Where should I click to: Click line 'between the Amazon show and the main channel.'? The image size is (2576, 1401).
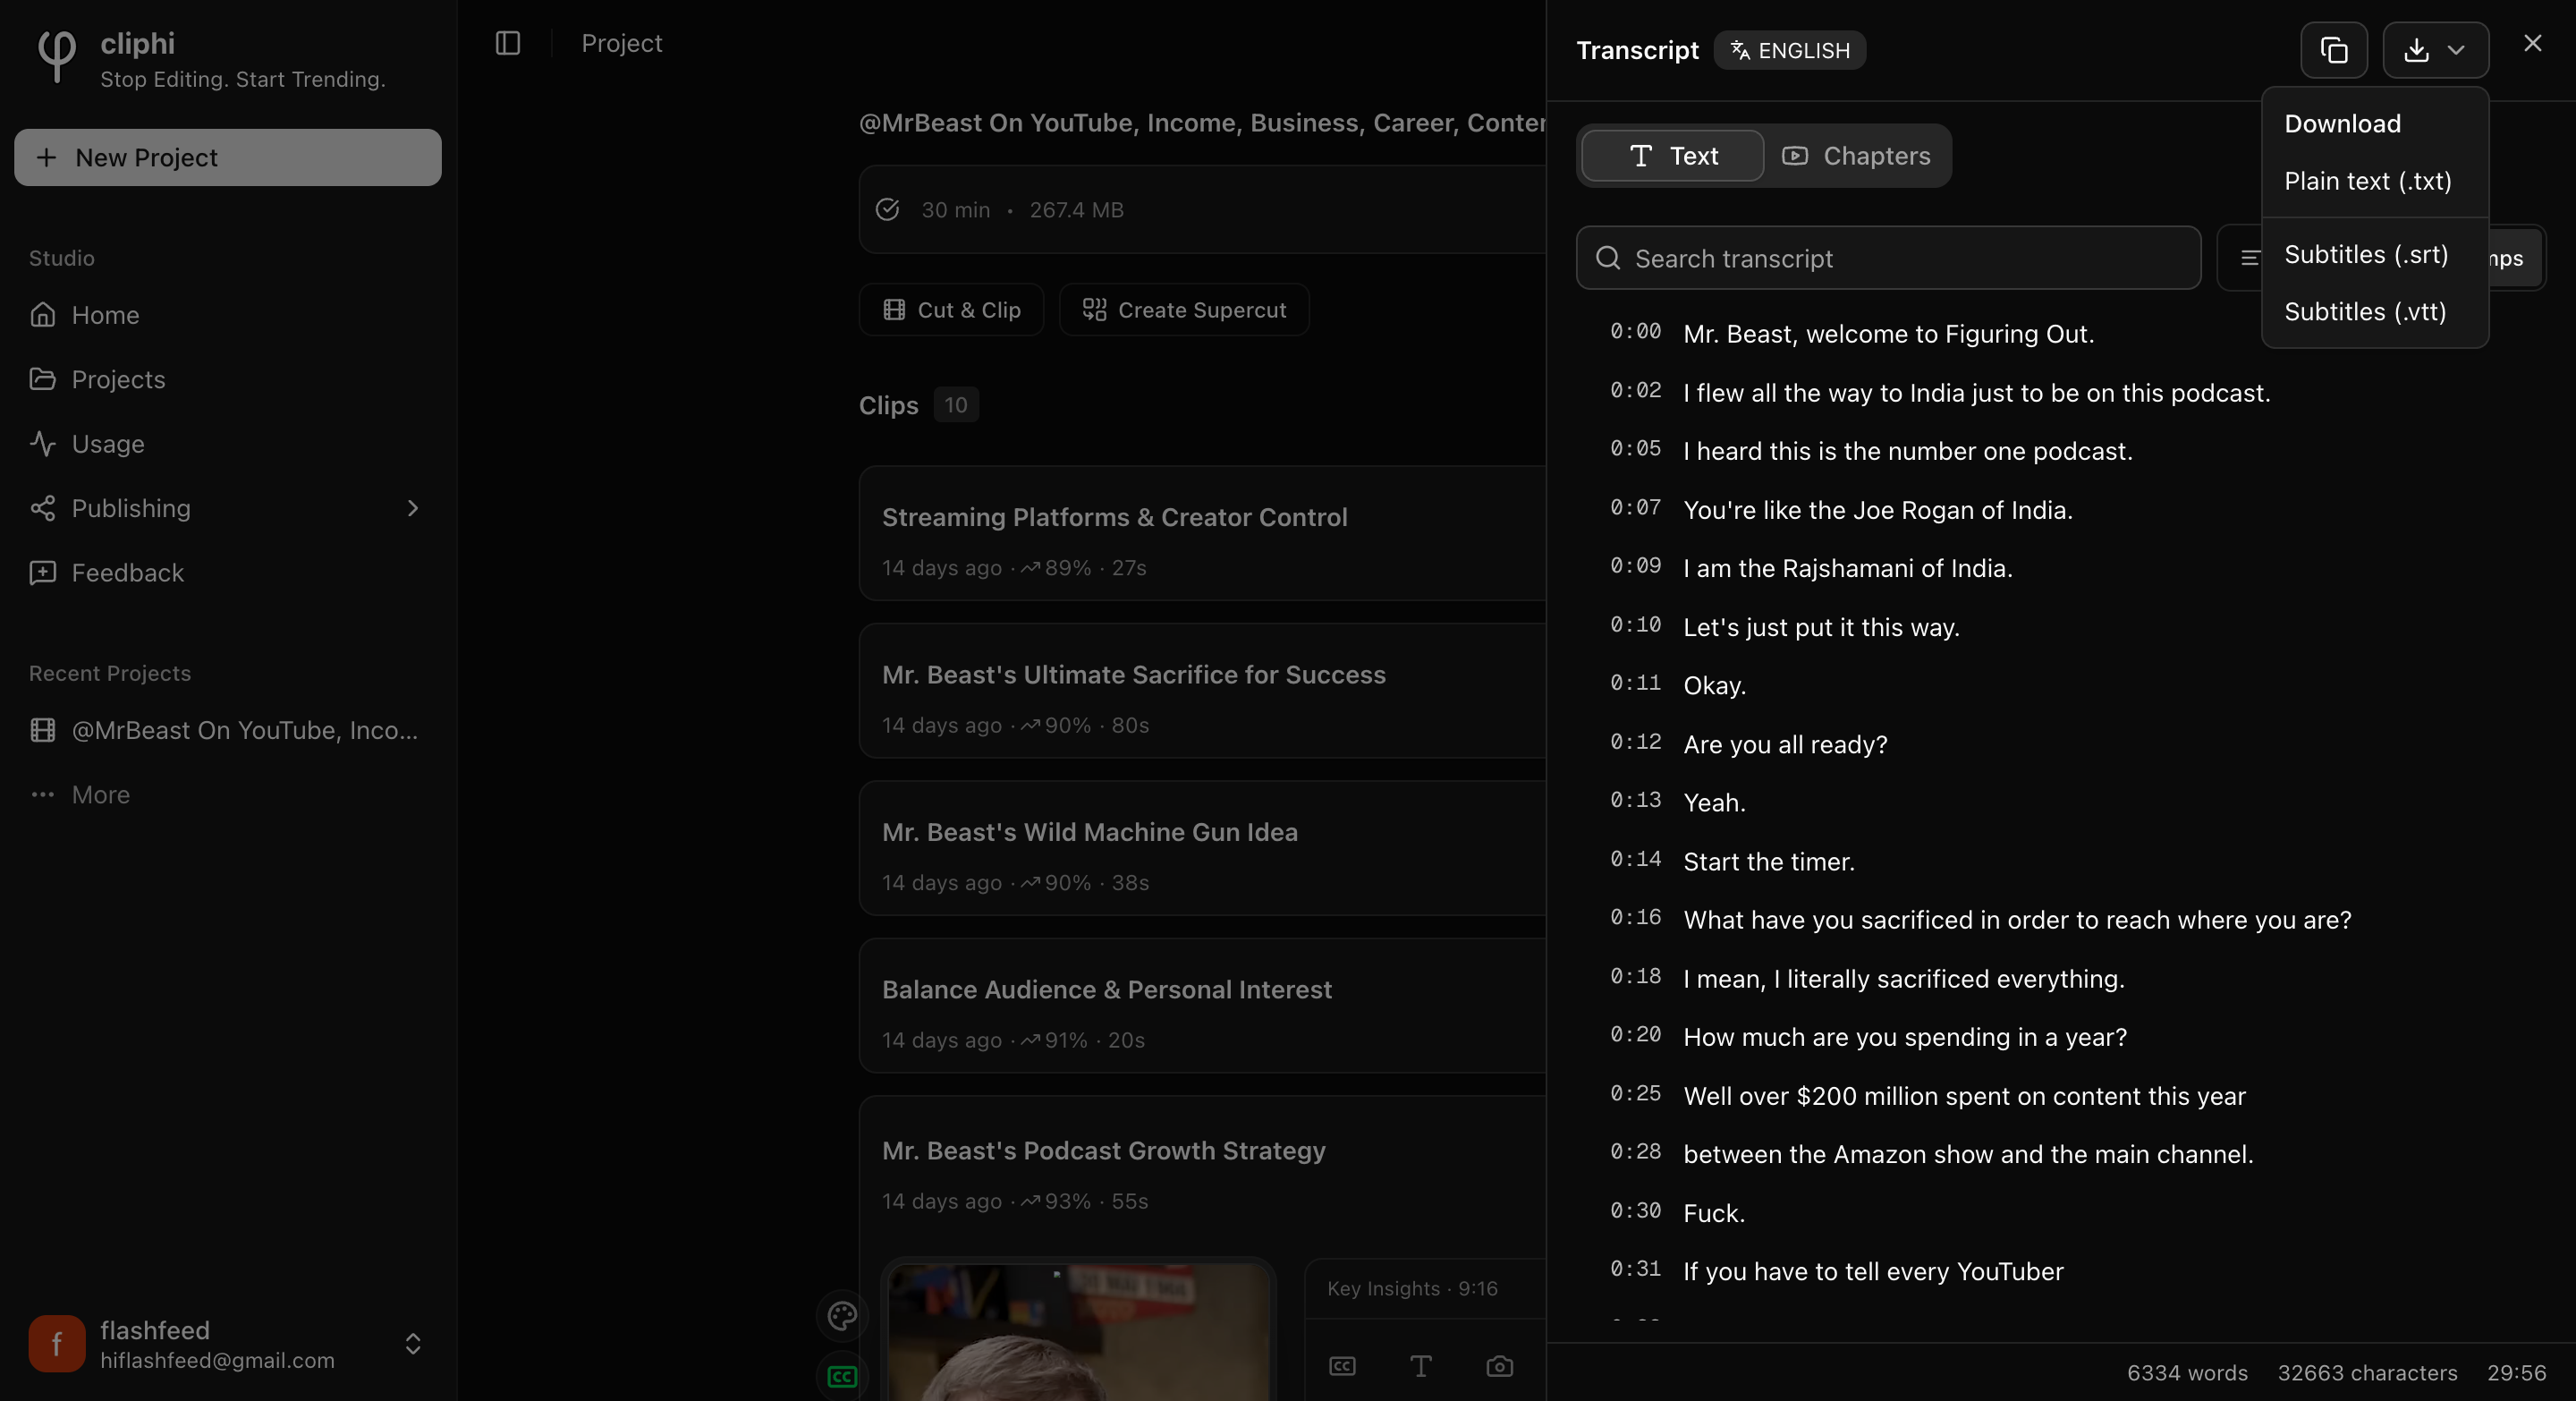1967,1154
